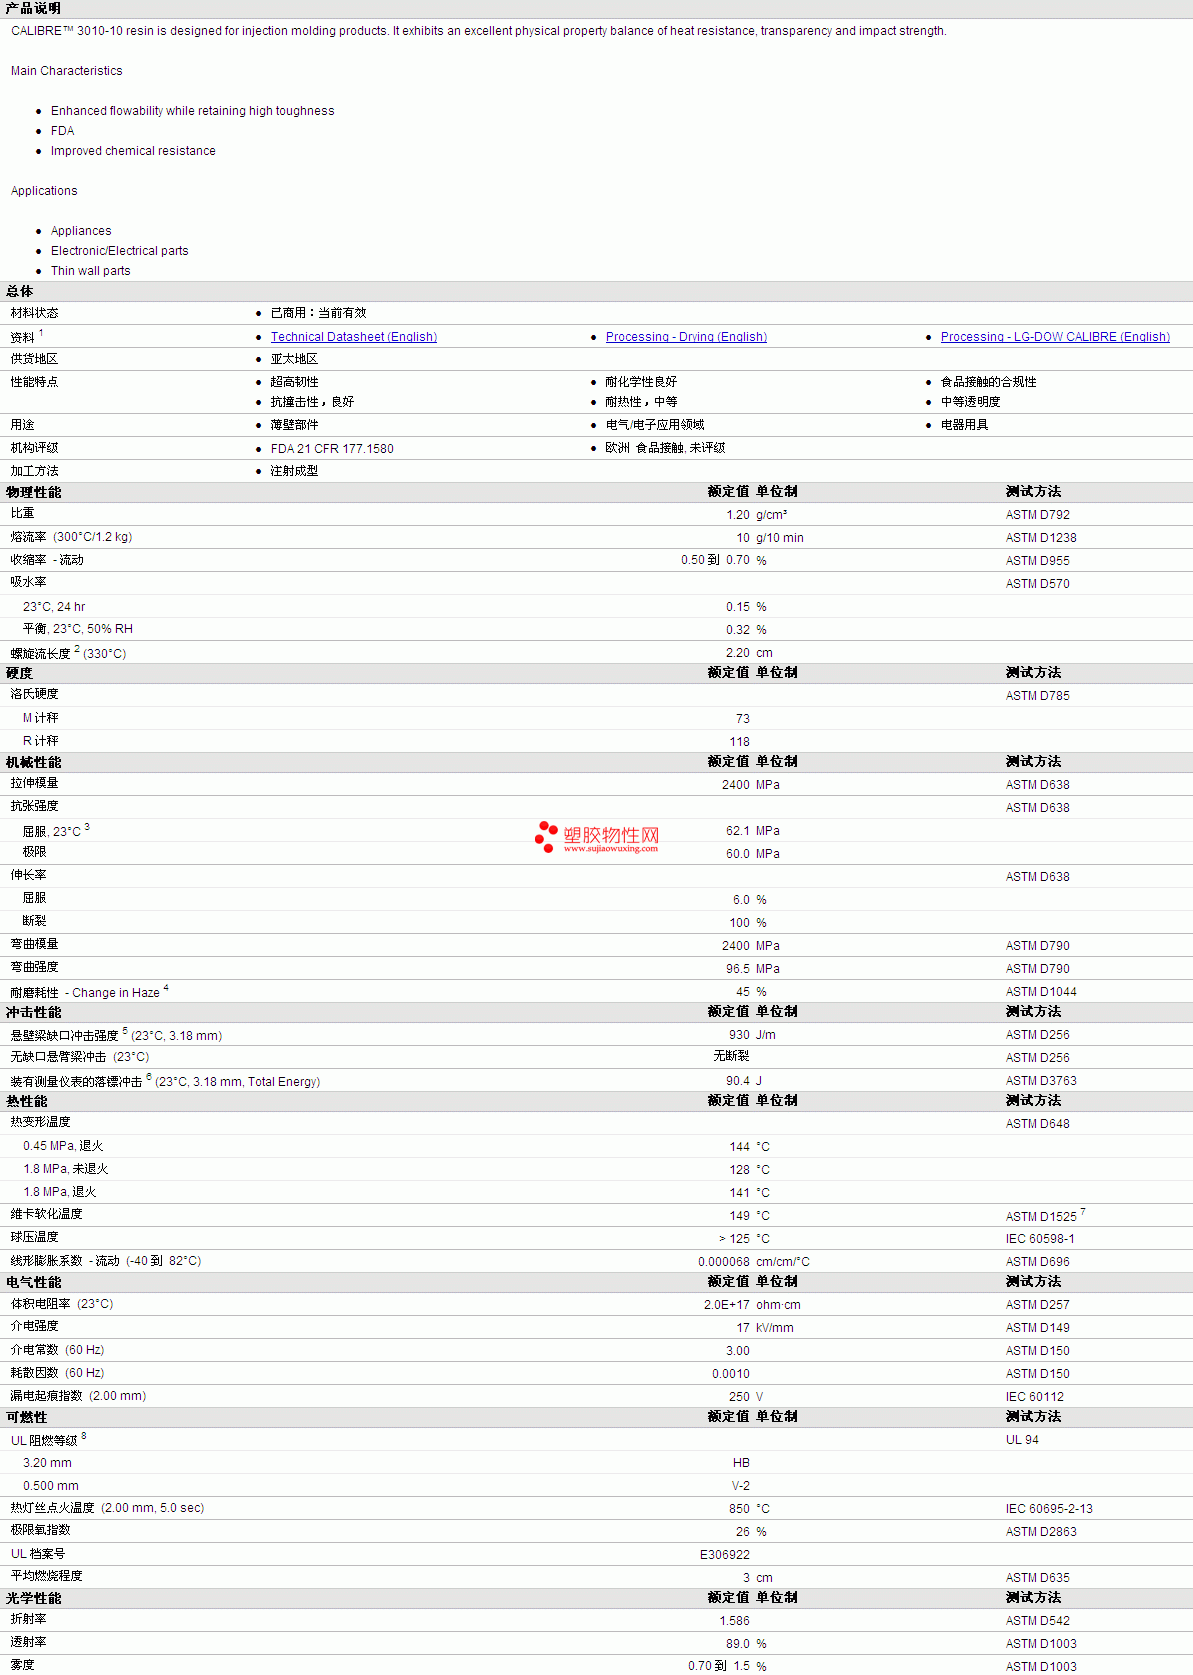Select the ASTM D542 test method
This screenshot has width=1193, height=1675.
[x=1037, y=1621]
